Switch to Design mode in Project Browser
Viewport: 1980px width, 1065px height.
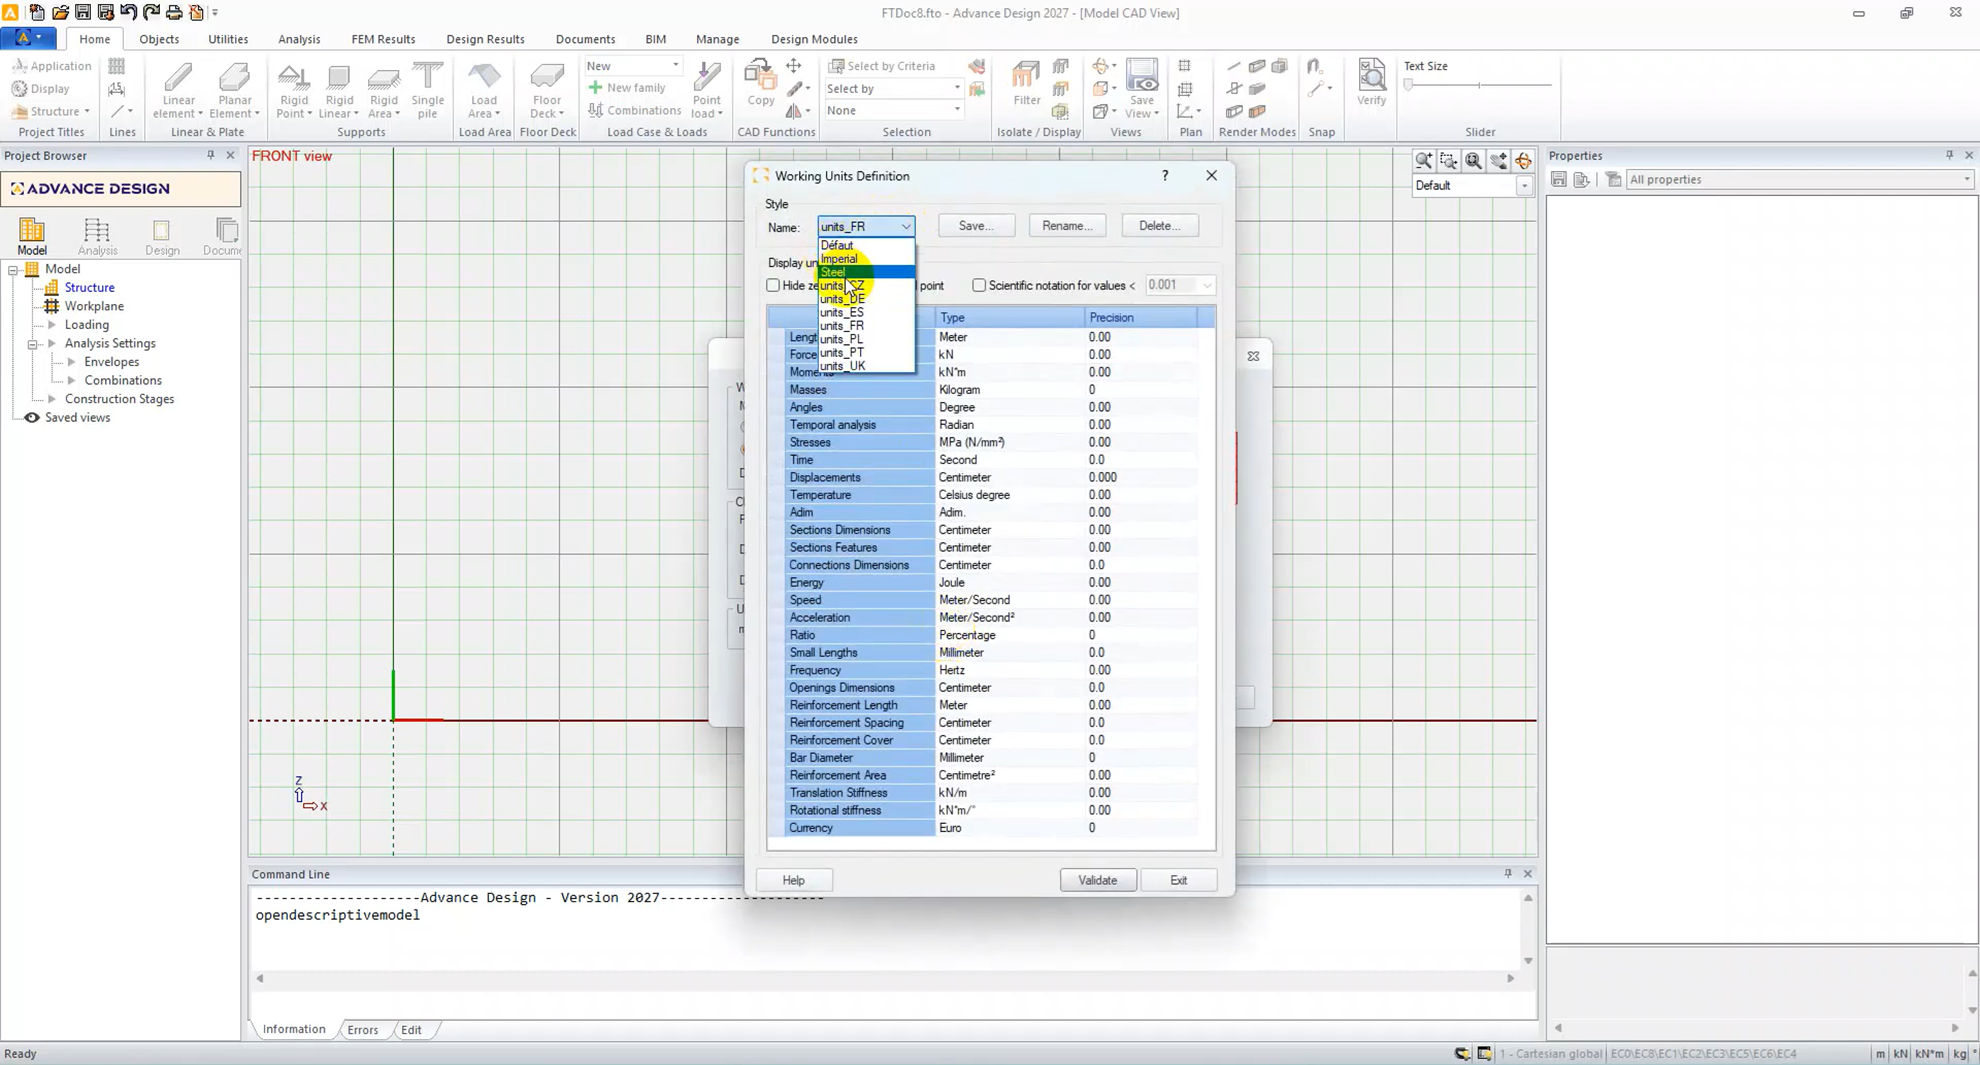coord(162,237)
